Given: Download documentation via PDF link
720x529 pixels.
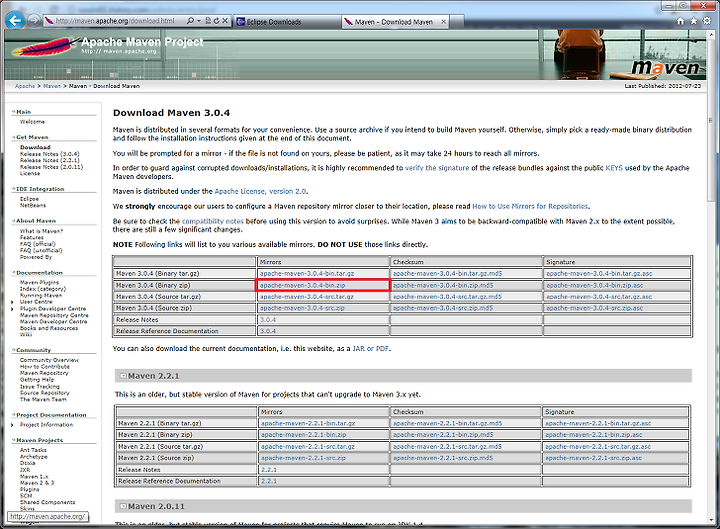Looking at the screenshot, I should coord(382,349).
